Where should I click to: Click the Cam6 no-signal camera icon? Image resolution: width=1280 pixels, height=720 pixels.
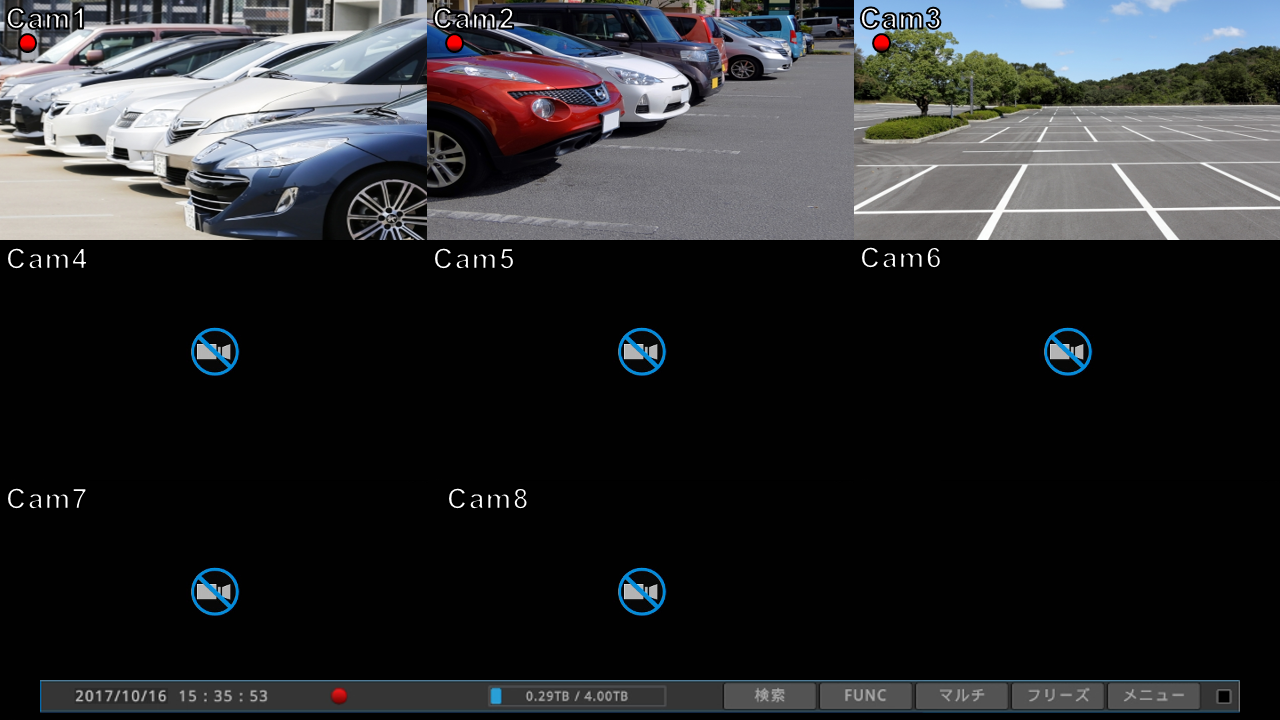(1068, 352)
